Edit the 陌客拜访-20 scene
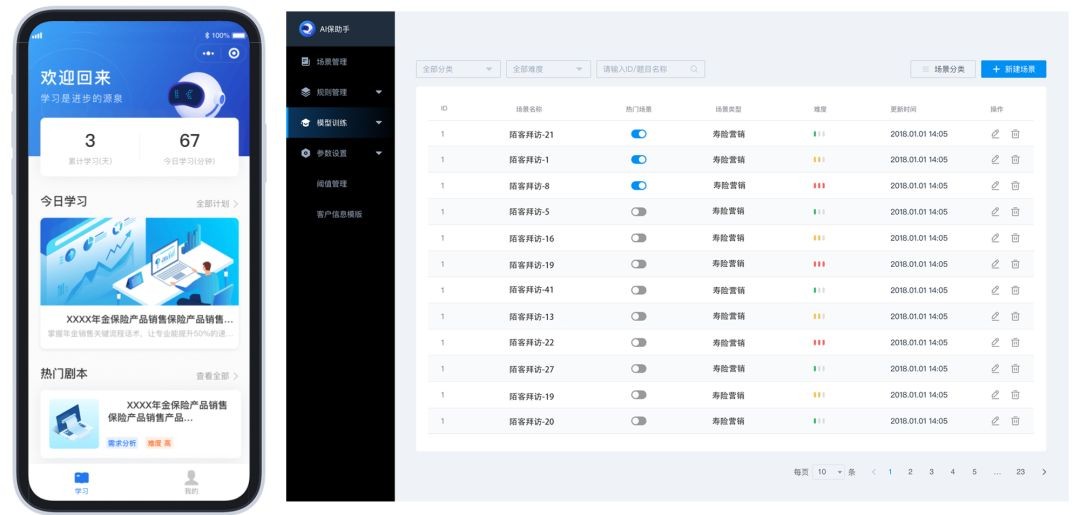 pos(995,421)
